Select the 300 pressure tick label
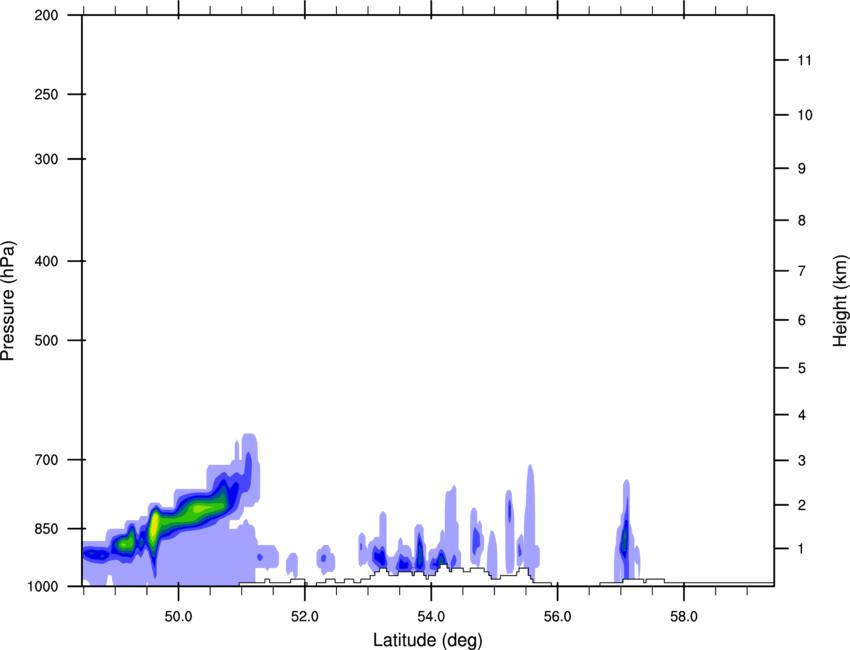The height and width of the screenshot is (650, 850). [x=46, y=159]
